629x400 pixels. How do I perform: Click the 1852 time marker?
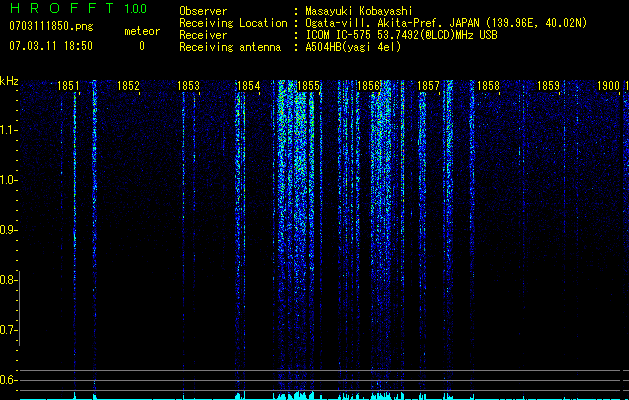point(128,86)
